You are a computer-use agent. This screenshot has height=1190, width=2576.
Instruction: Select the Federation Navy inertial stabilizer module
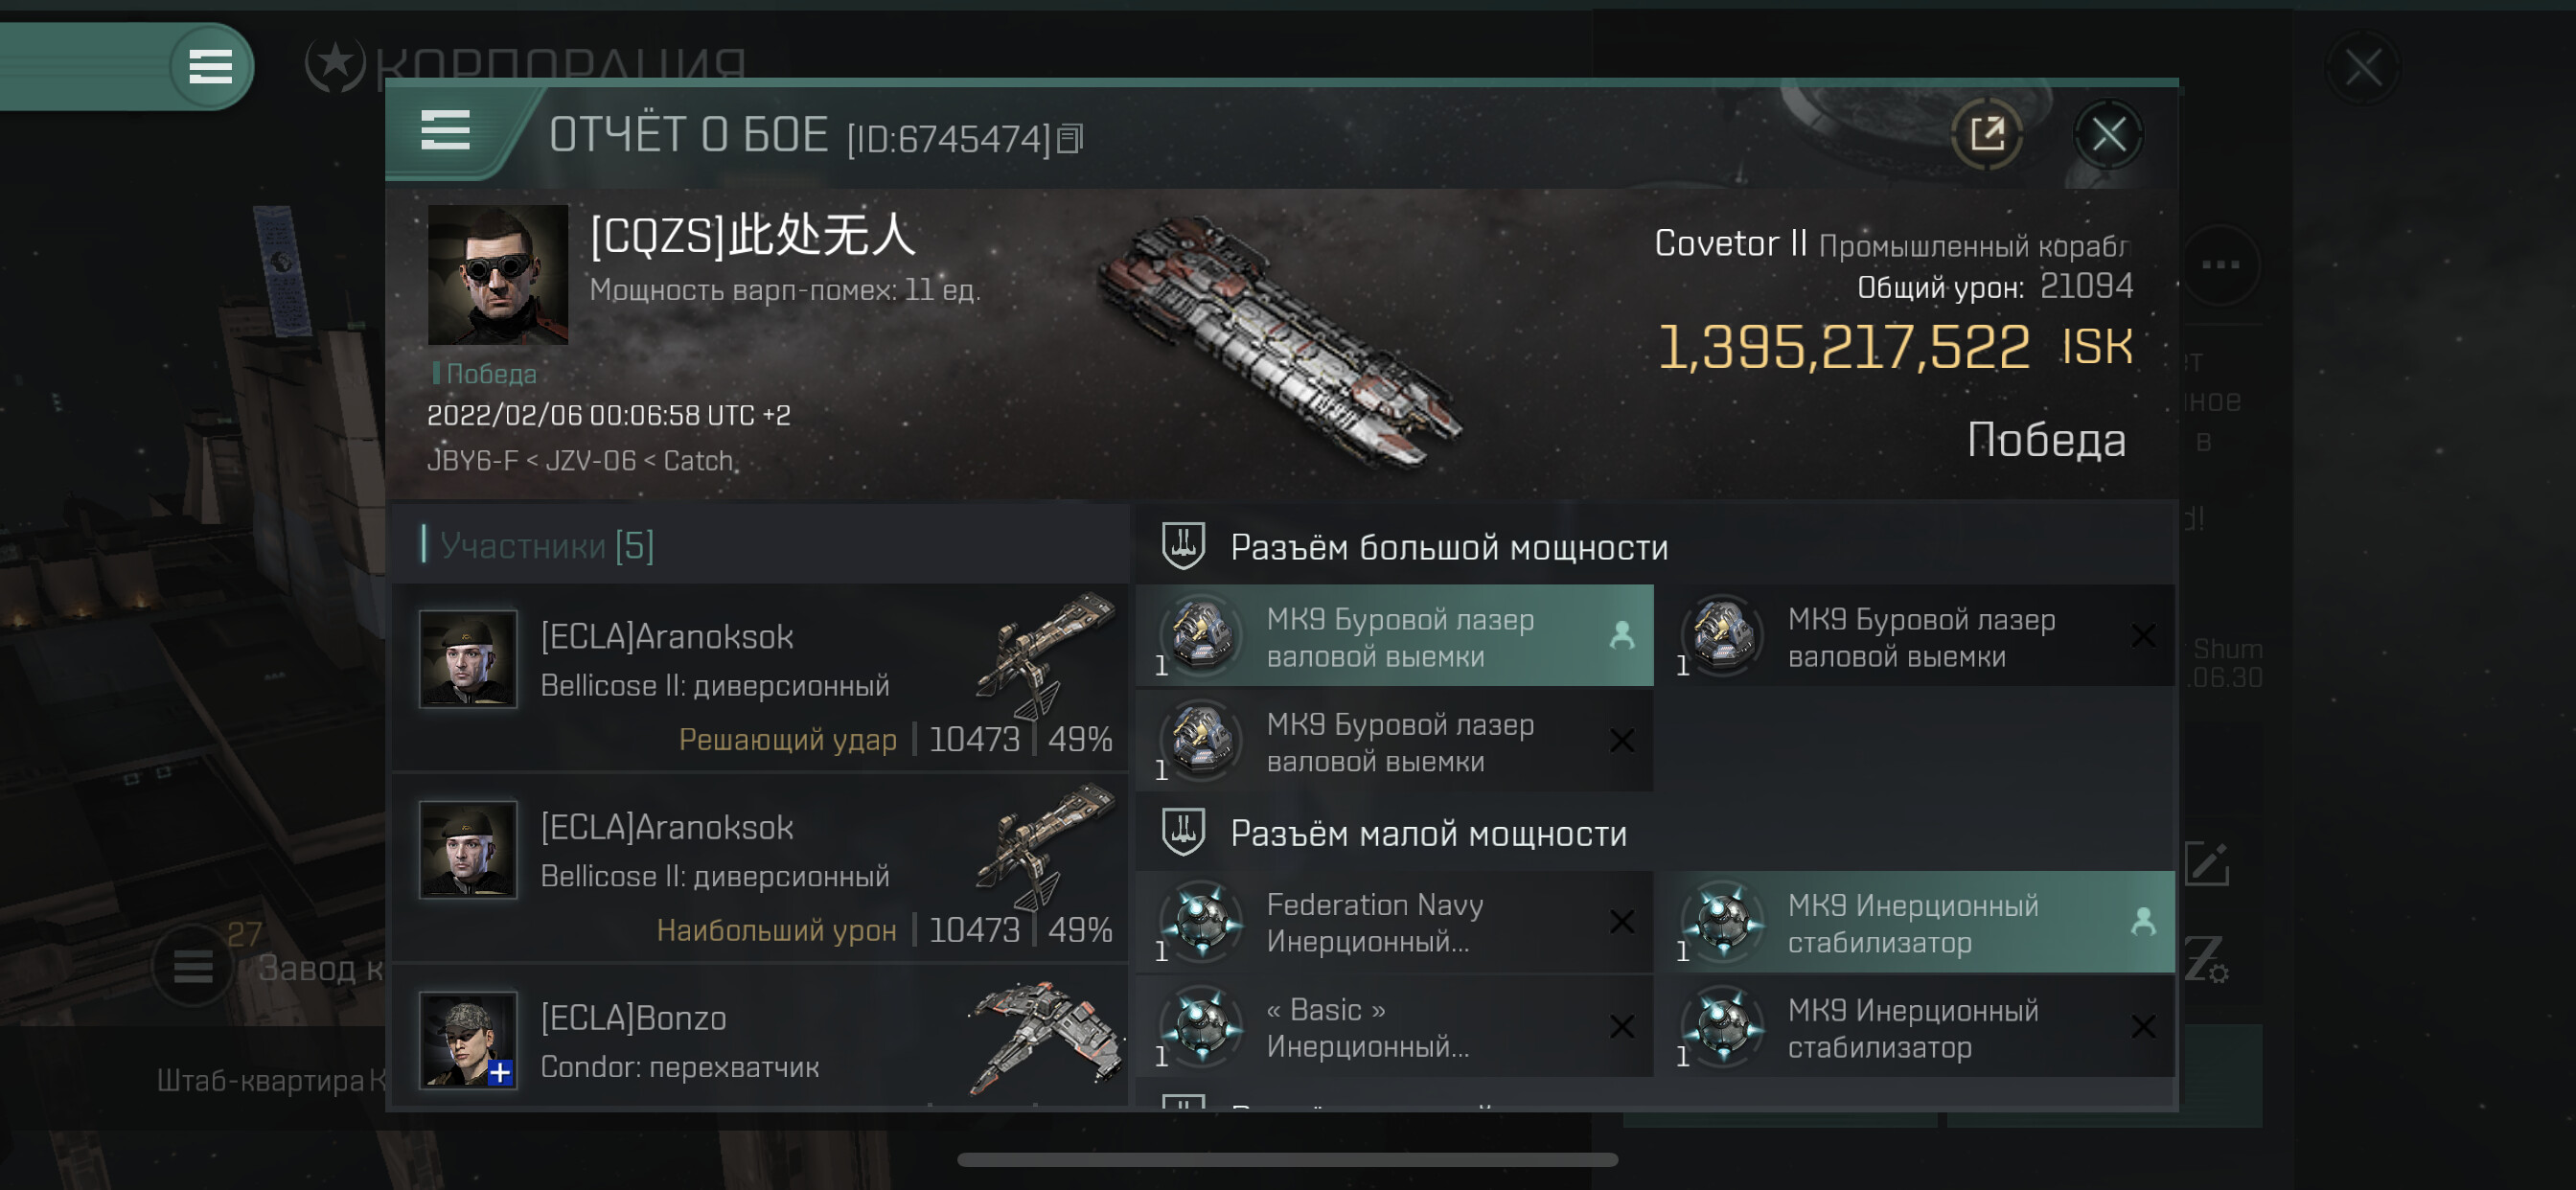tap(1394, 922)
